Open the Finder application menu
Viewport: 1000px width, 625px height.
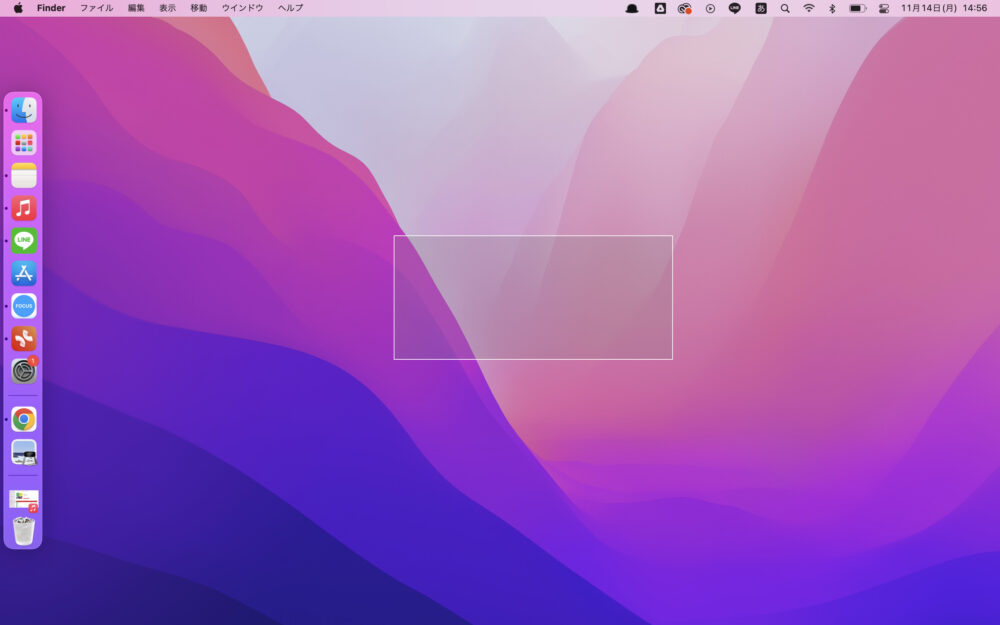click(x=51, y=8)
